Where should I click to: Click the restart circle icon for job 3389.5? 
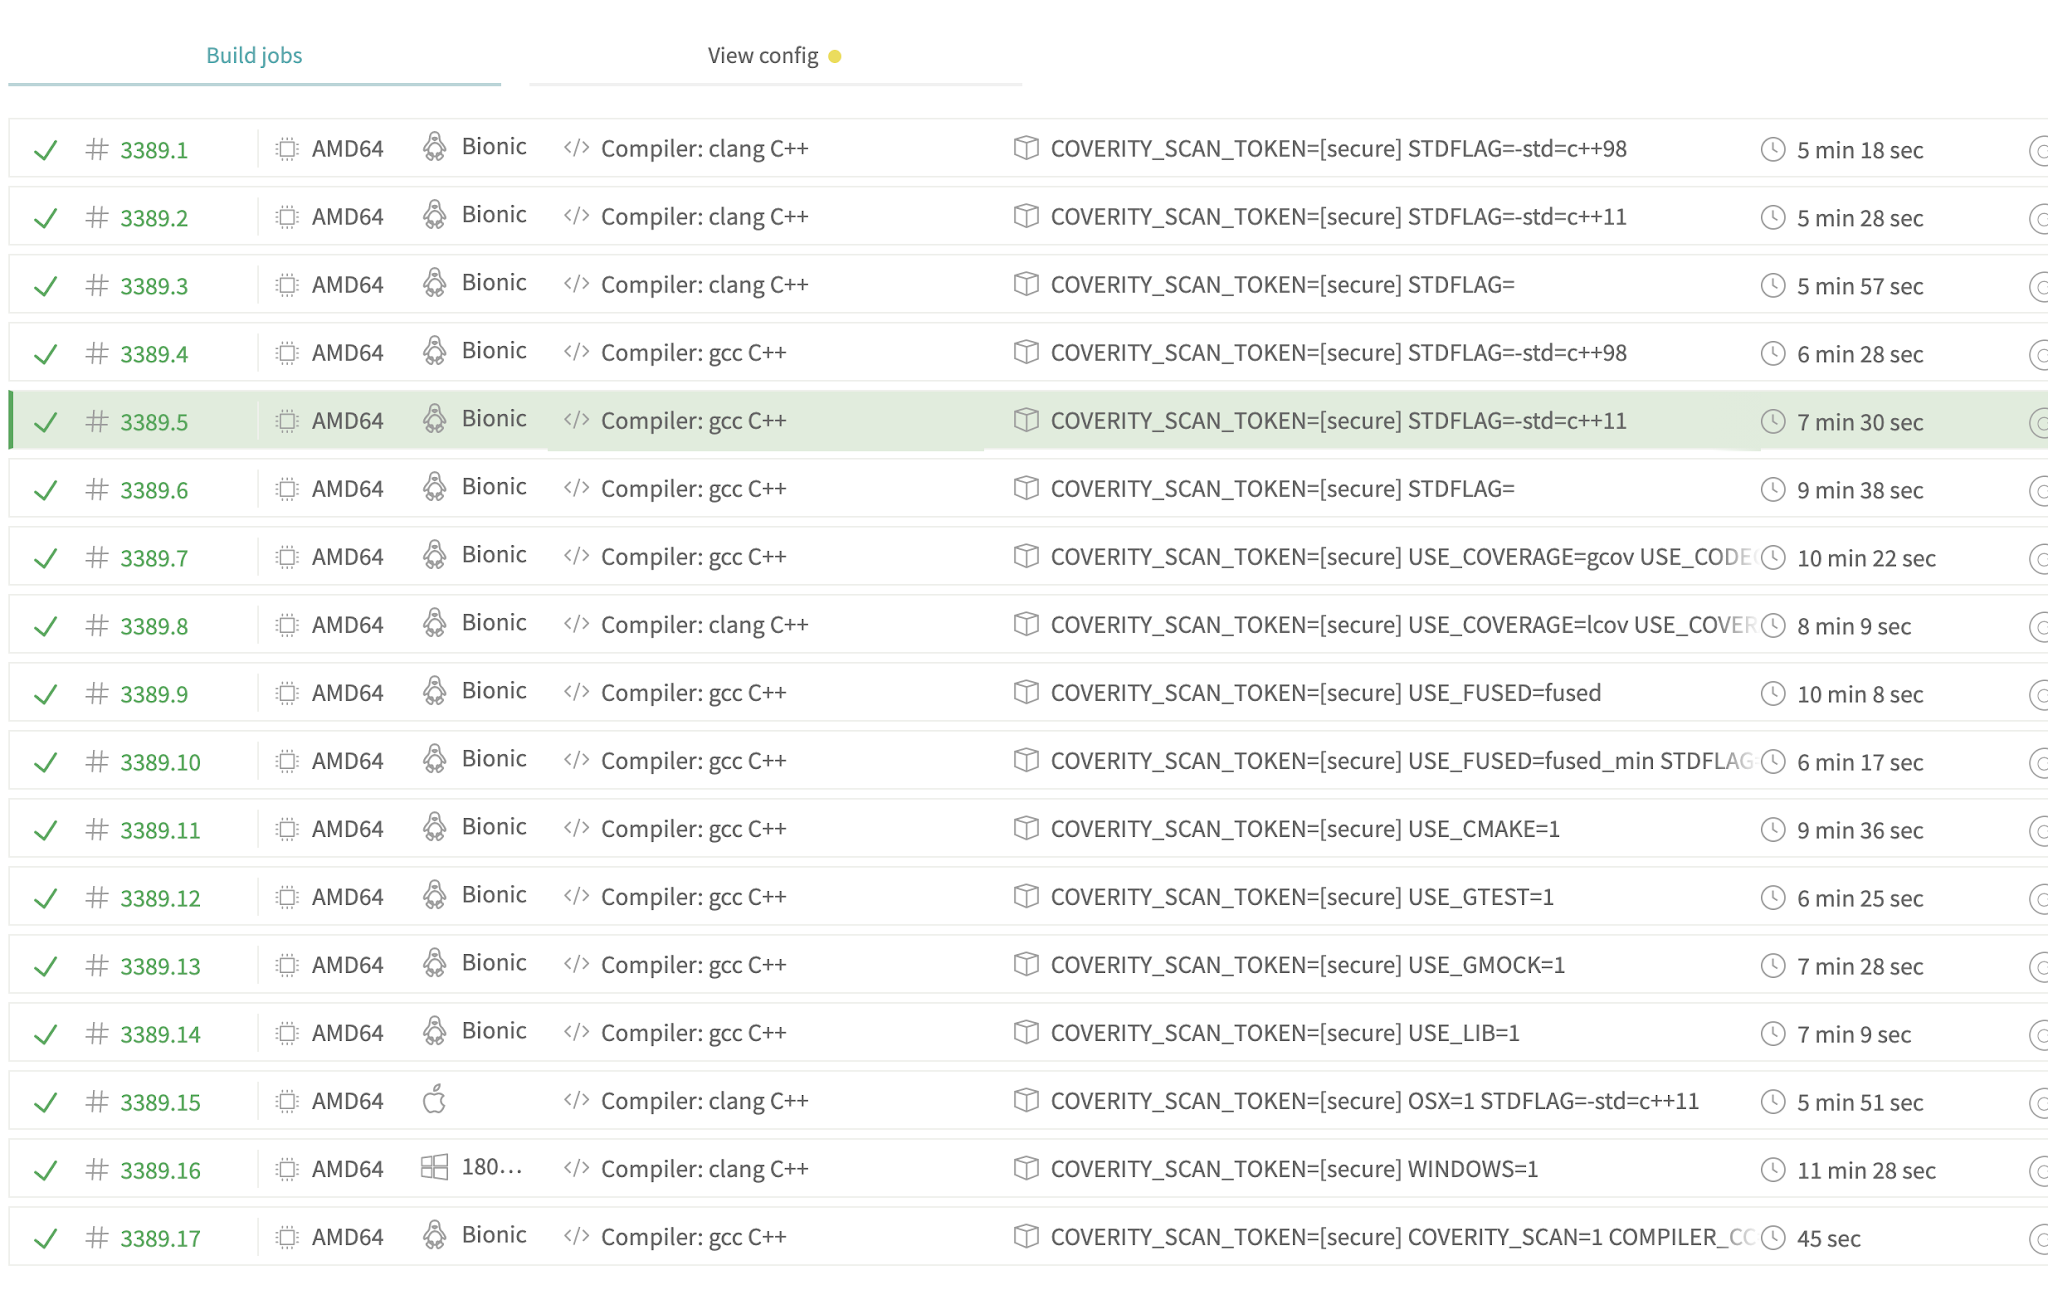(x=2038, y=423)
